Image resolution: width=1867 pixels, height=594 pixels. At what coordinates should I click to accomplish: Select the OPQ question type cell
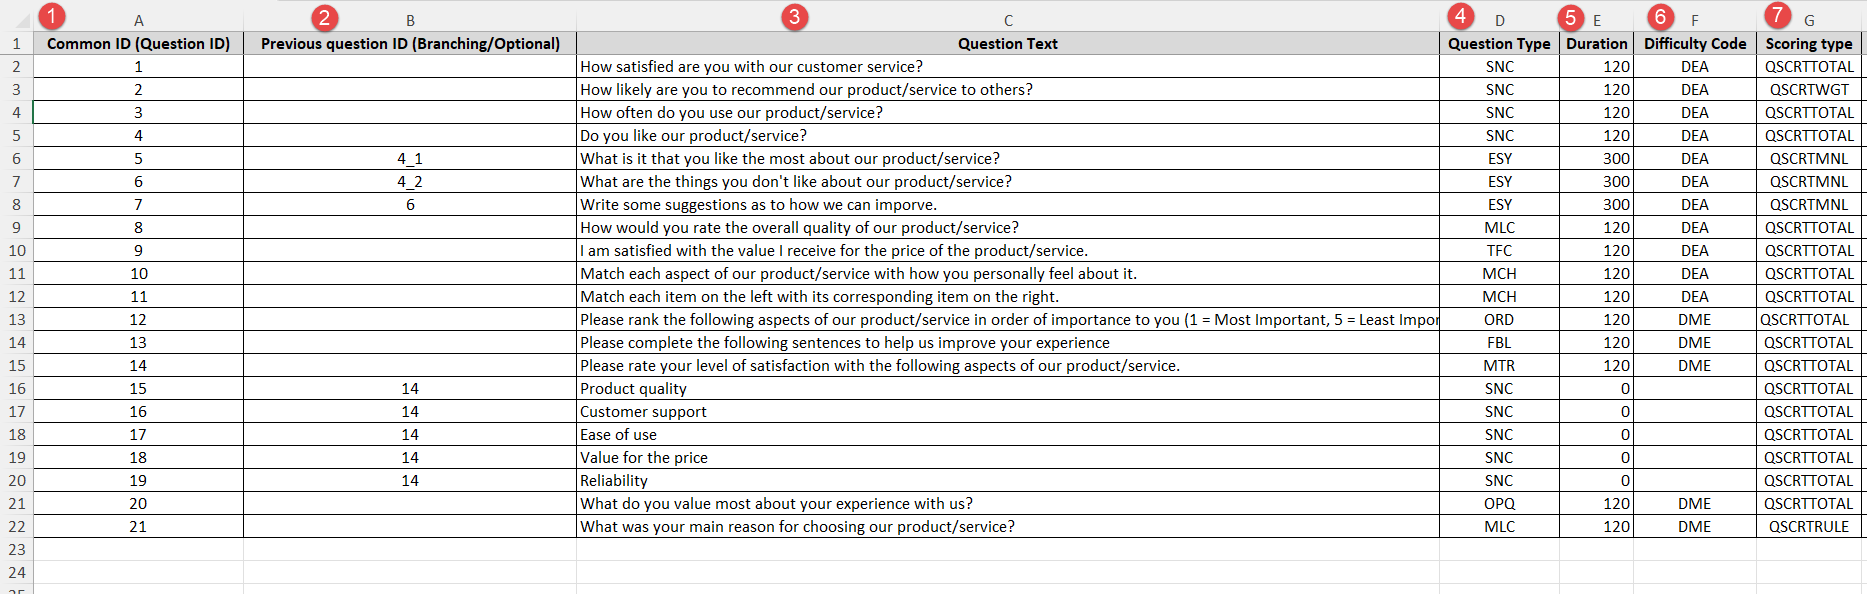1499,504
